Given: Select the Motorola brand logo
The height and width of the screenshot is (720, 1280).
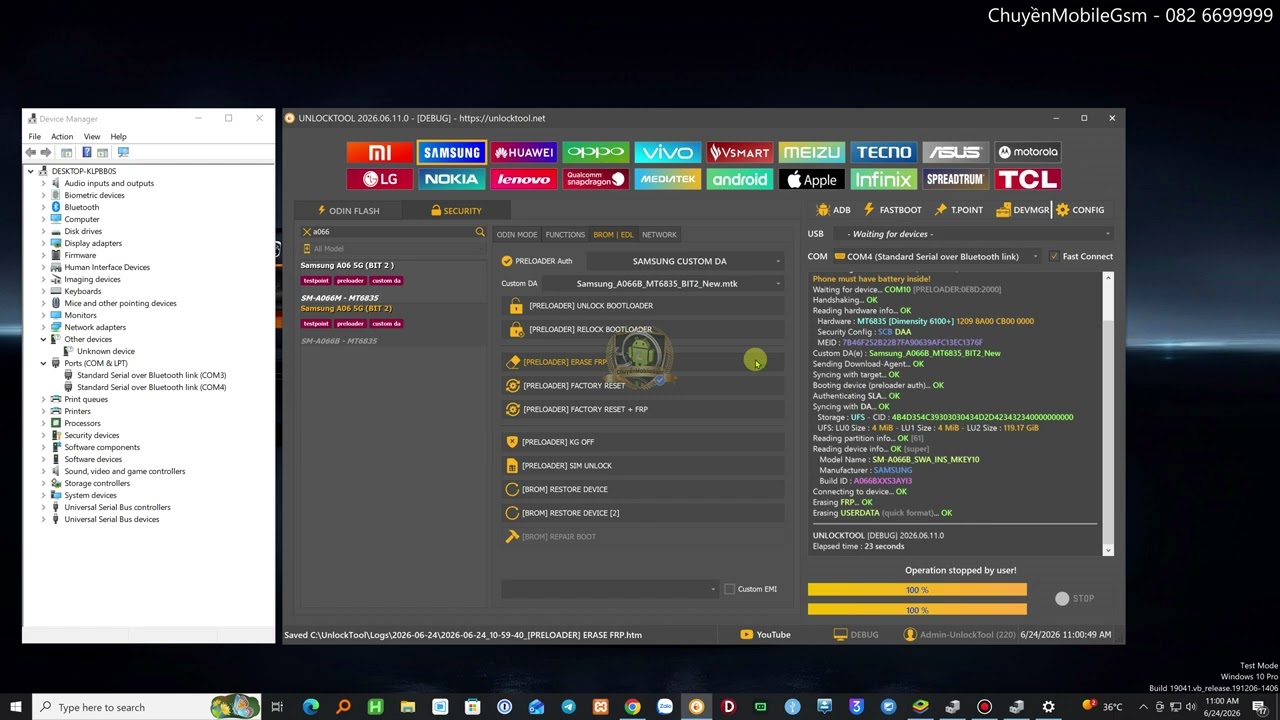Looking at the screenshot, I should (1028, 152).
